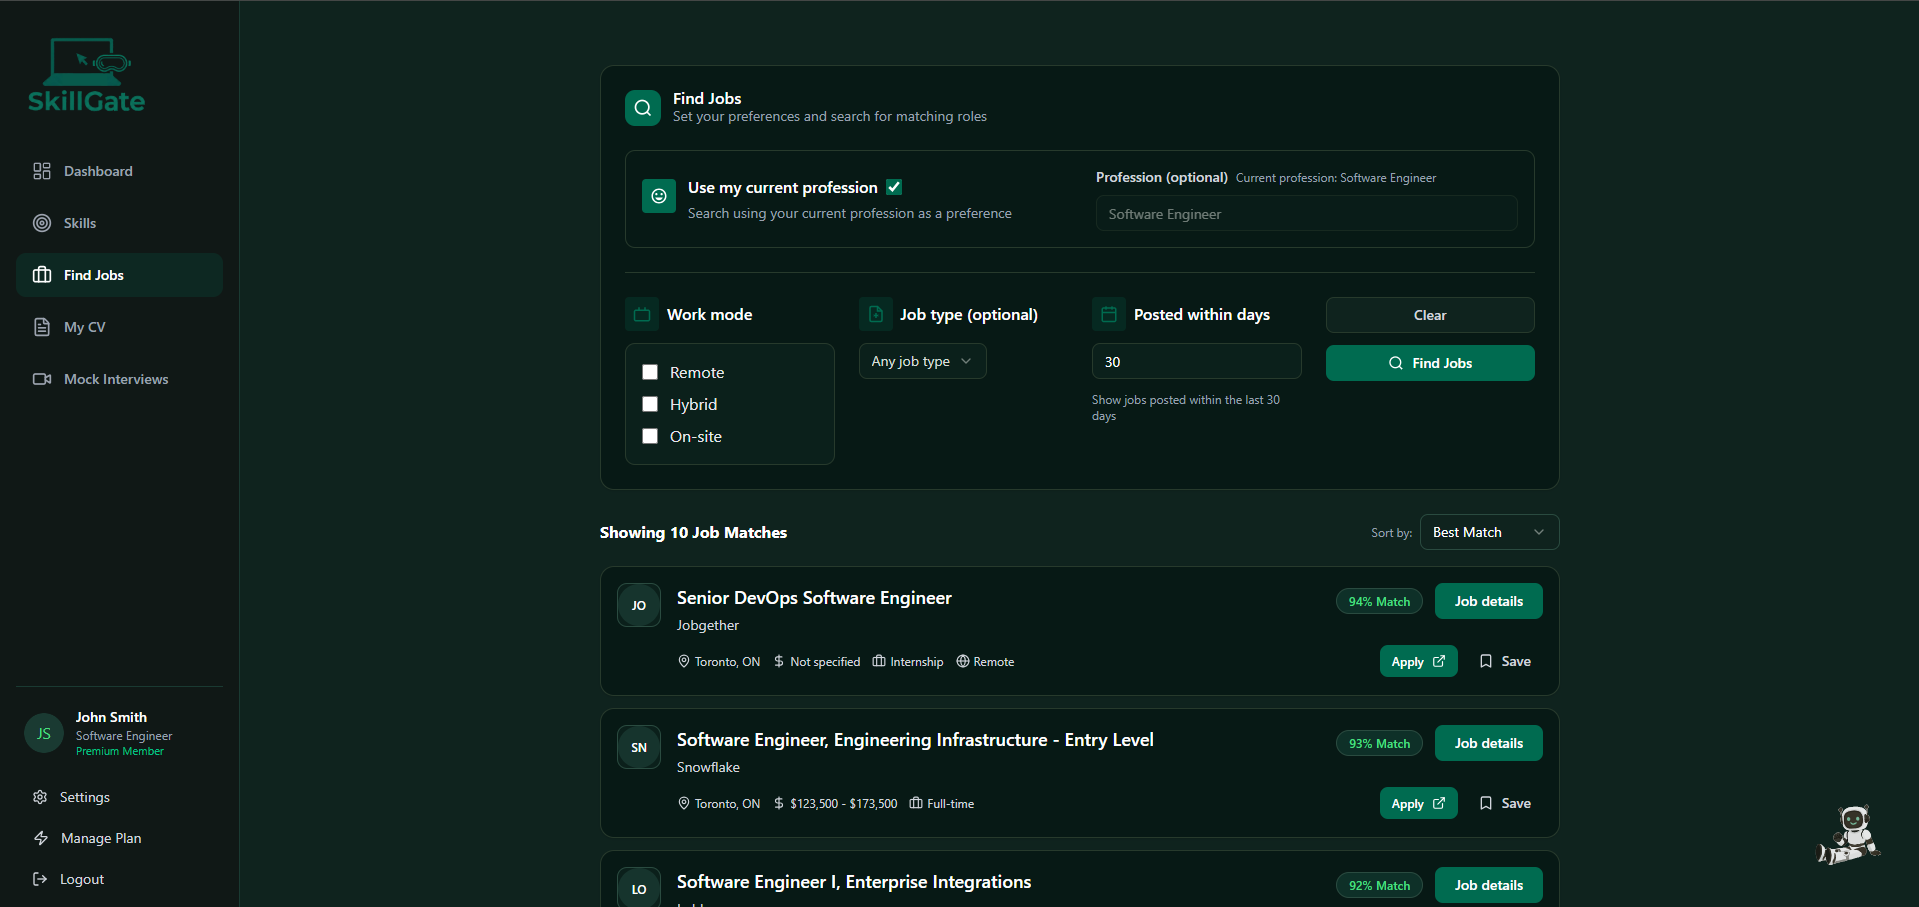Viewport: 1919px width, 907px height.
Task: Click the LO company avatar
Action: point(639,888)
